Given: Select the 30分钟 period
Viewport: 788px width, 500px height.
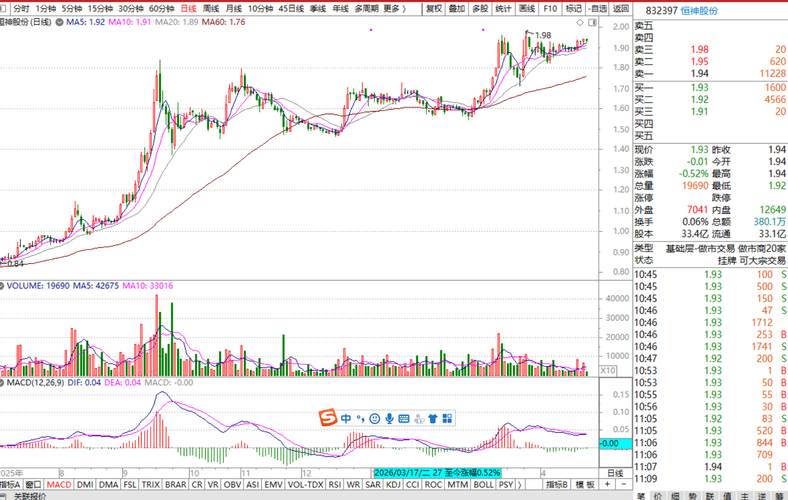Looking at the screenshot, I should (x=131, y=9).
